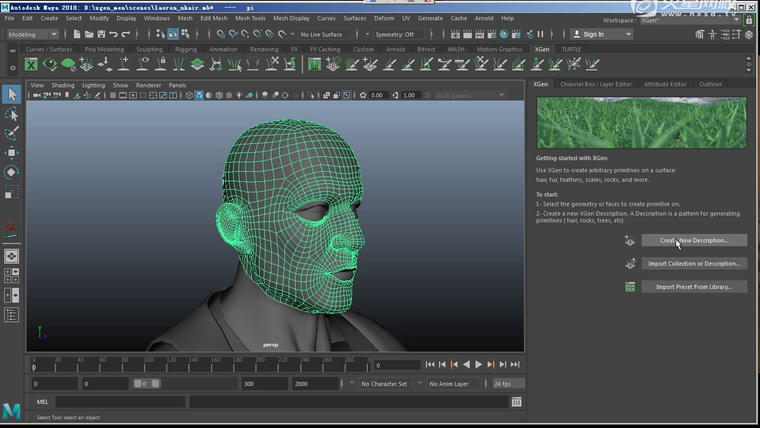
Task: Activate the Lasso Select tool
Action: click(x=12, y=114)
